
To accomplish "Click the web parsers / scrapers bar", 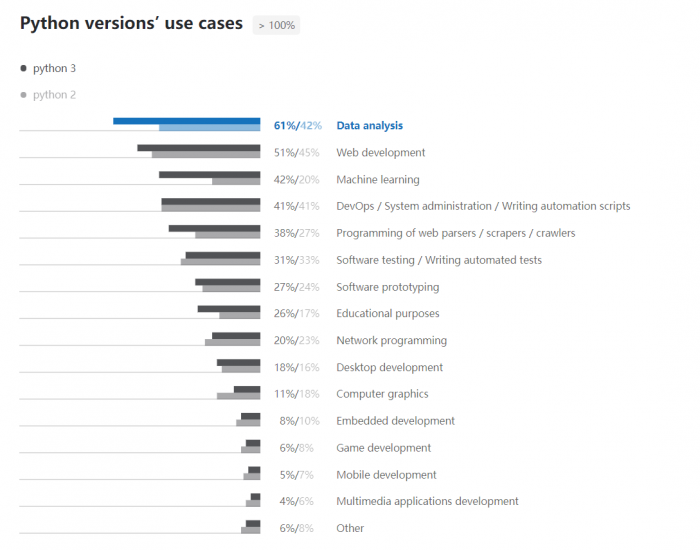I will [215, 229].
